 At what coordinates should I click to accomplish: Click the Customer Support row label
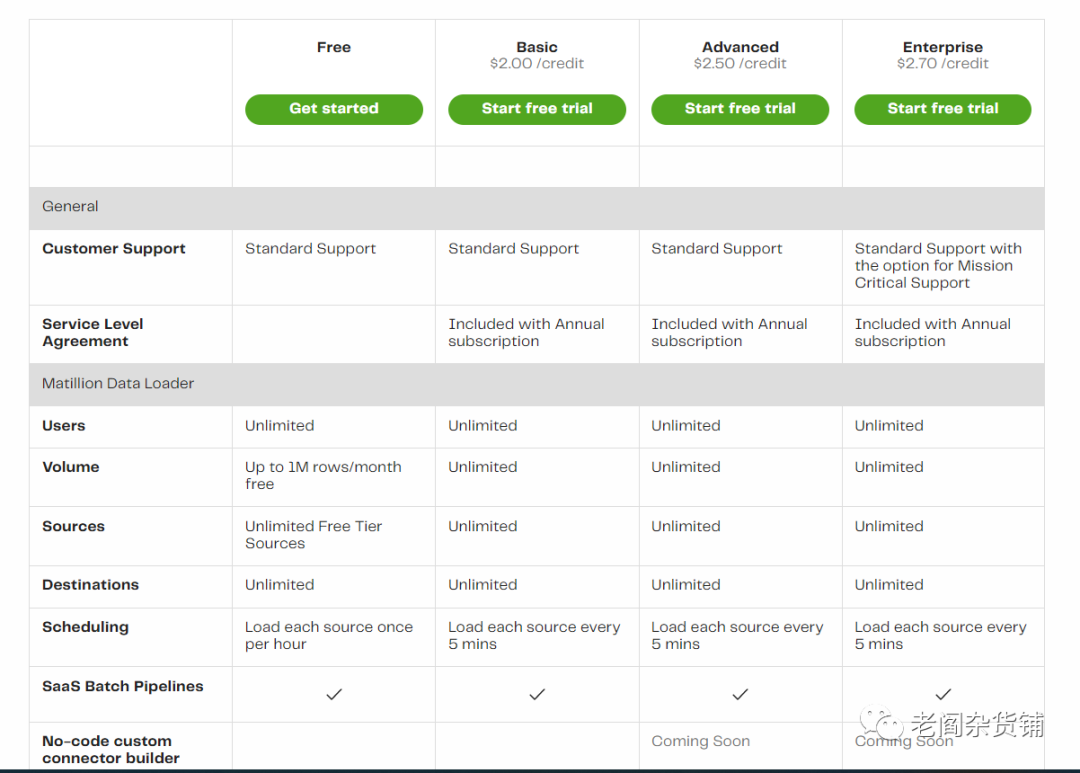pos(114,249)
